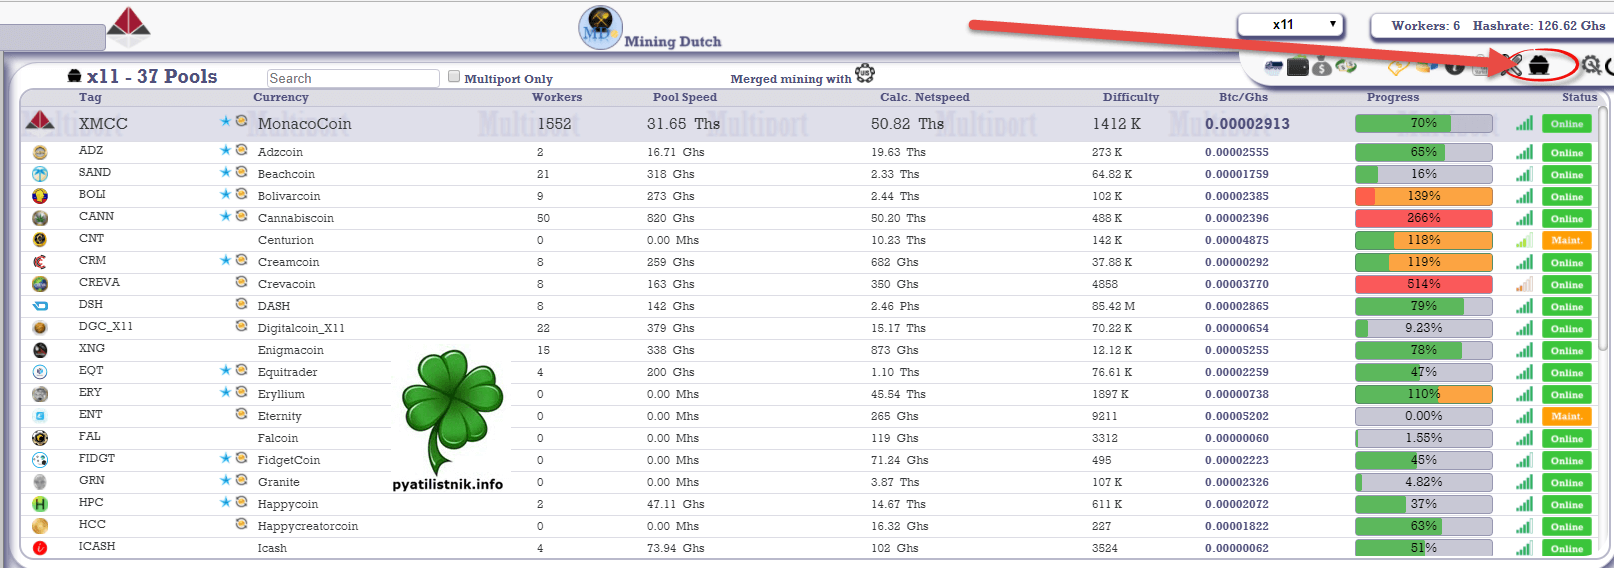The image size is (1614, 568).
Task: Click the Btc/Ghs value 0.00002913
Action: click(x=1247, y=124)
